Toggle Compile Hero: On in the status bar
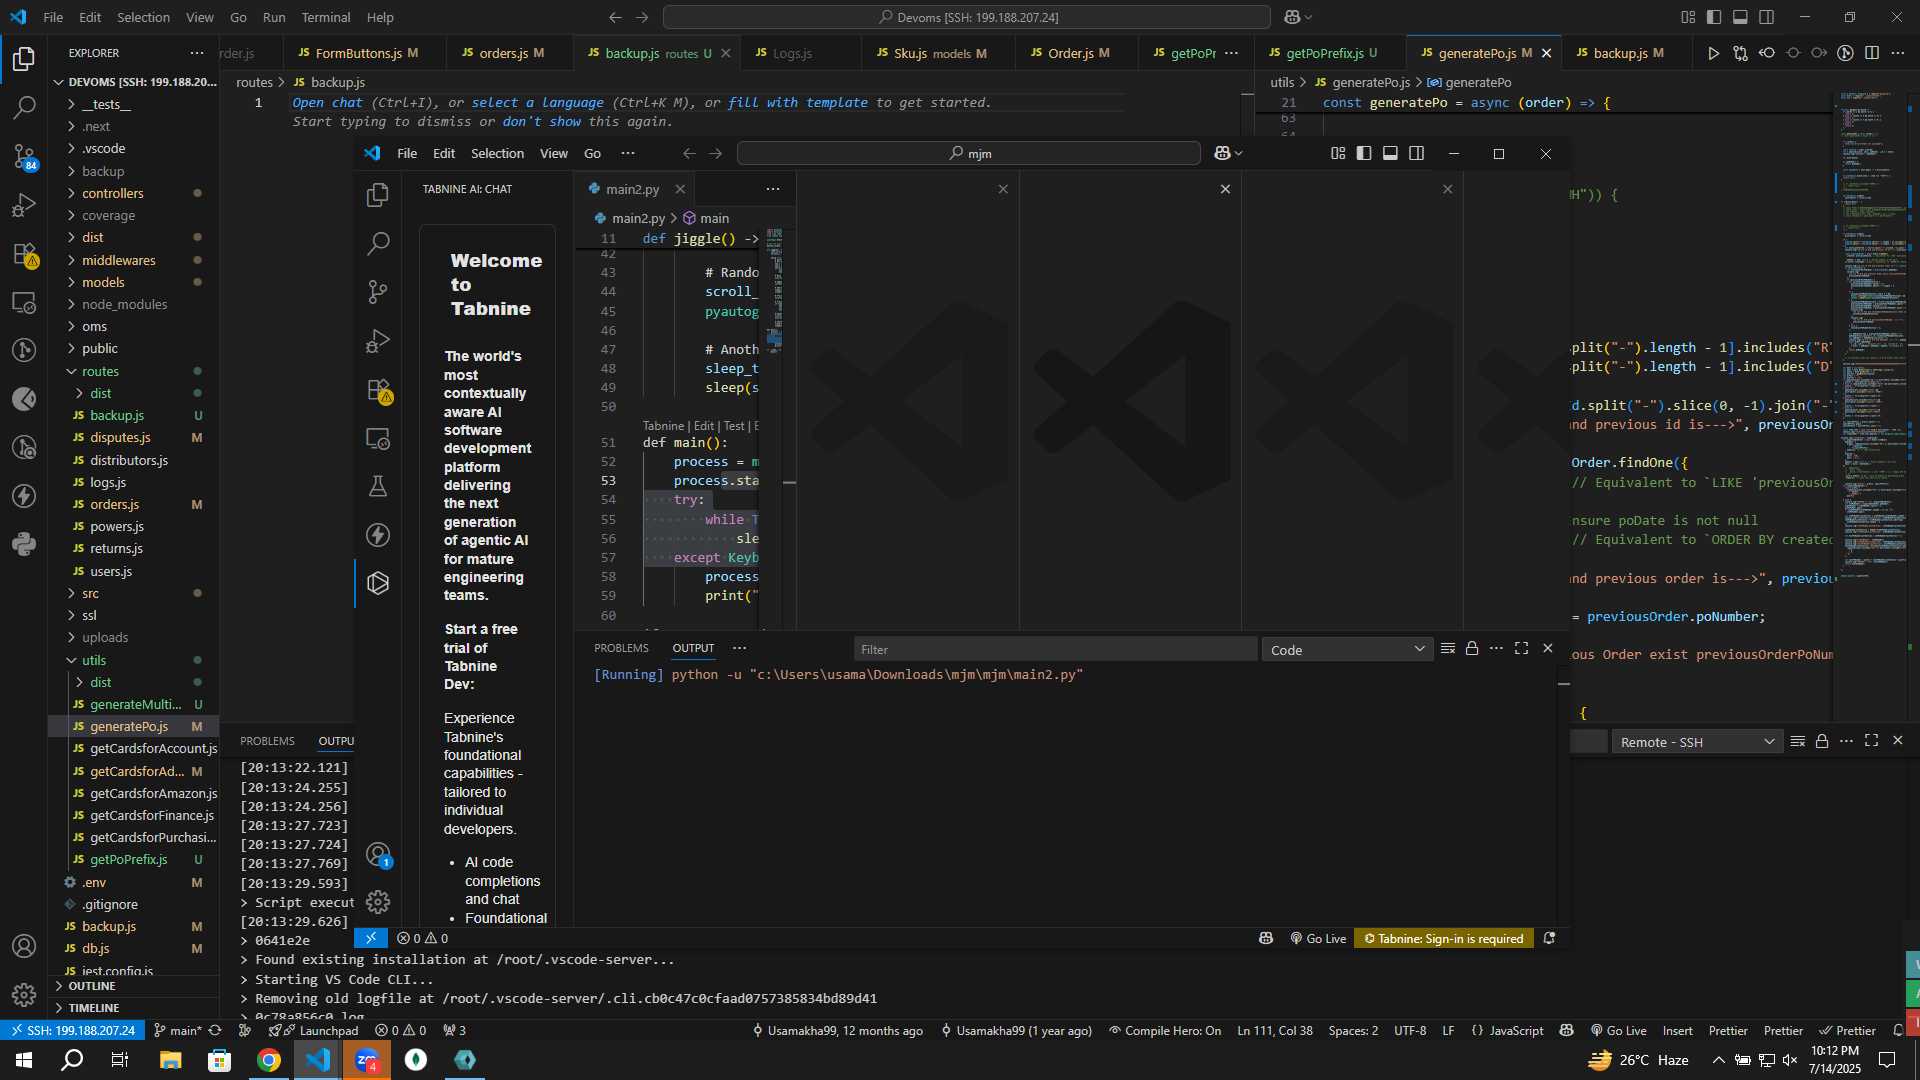Viewport: 1920px width, 1080px height. pos(1165,1031)
